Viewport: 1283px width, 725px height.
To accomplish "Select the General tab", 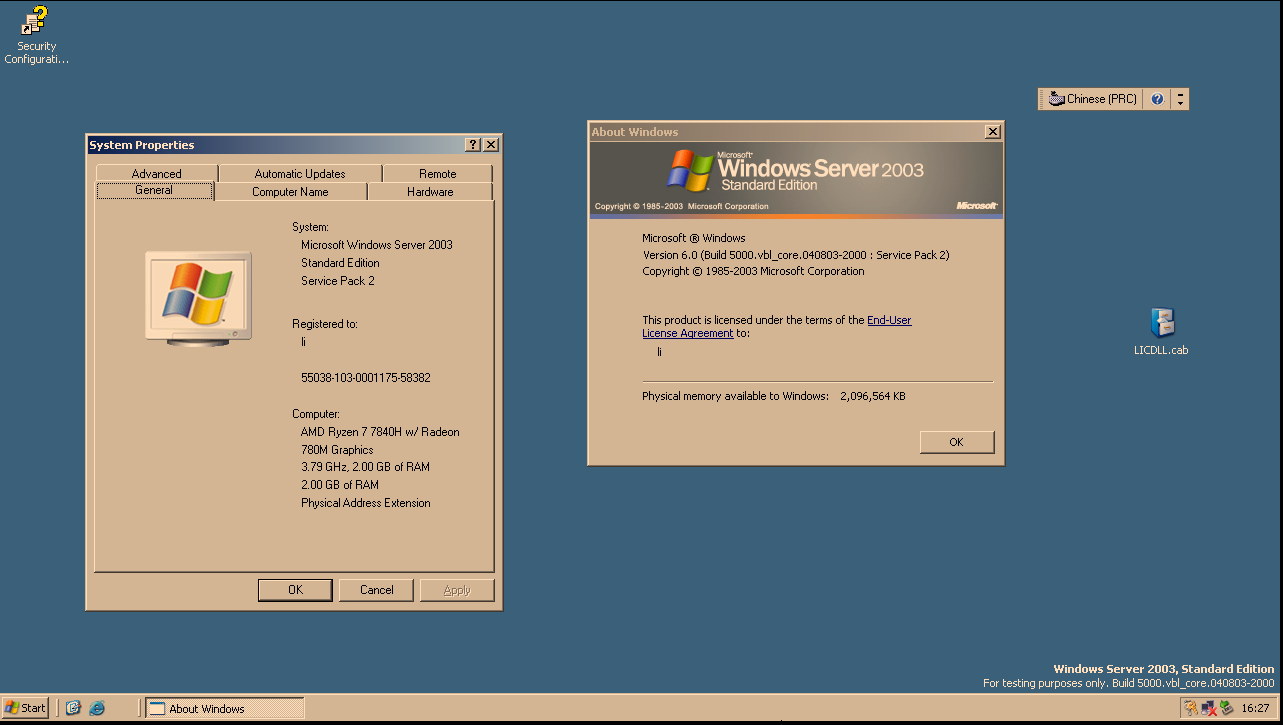I will [x=154, y=190].
